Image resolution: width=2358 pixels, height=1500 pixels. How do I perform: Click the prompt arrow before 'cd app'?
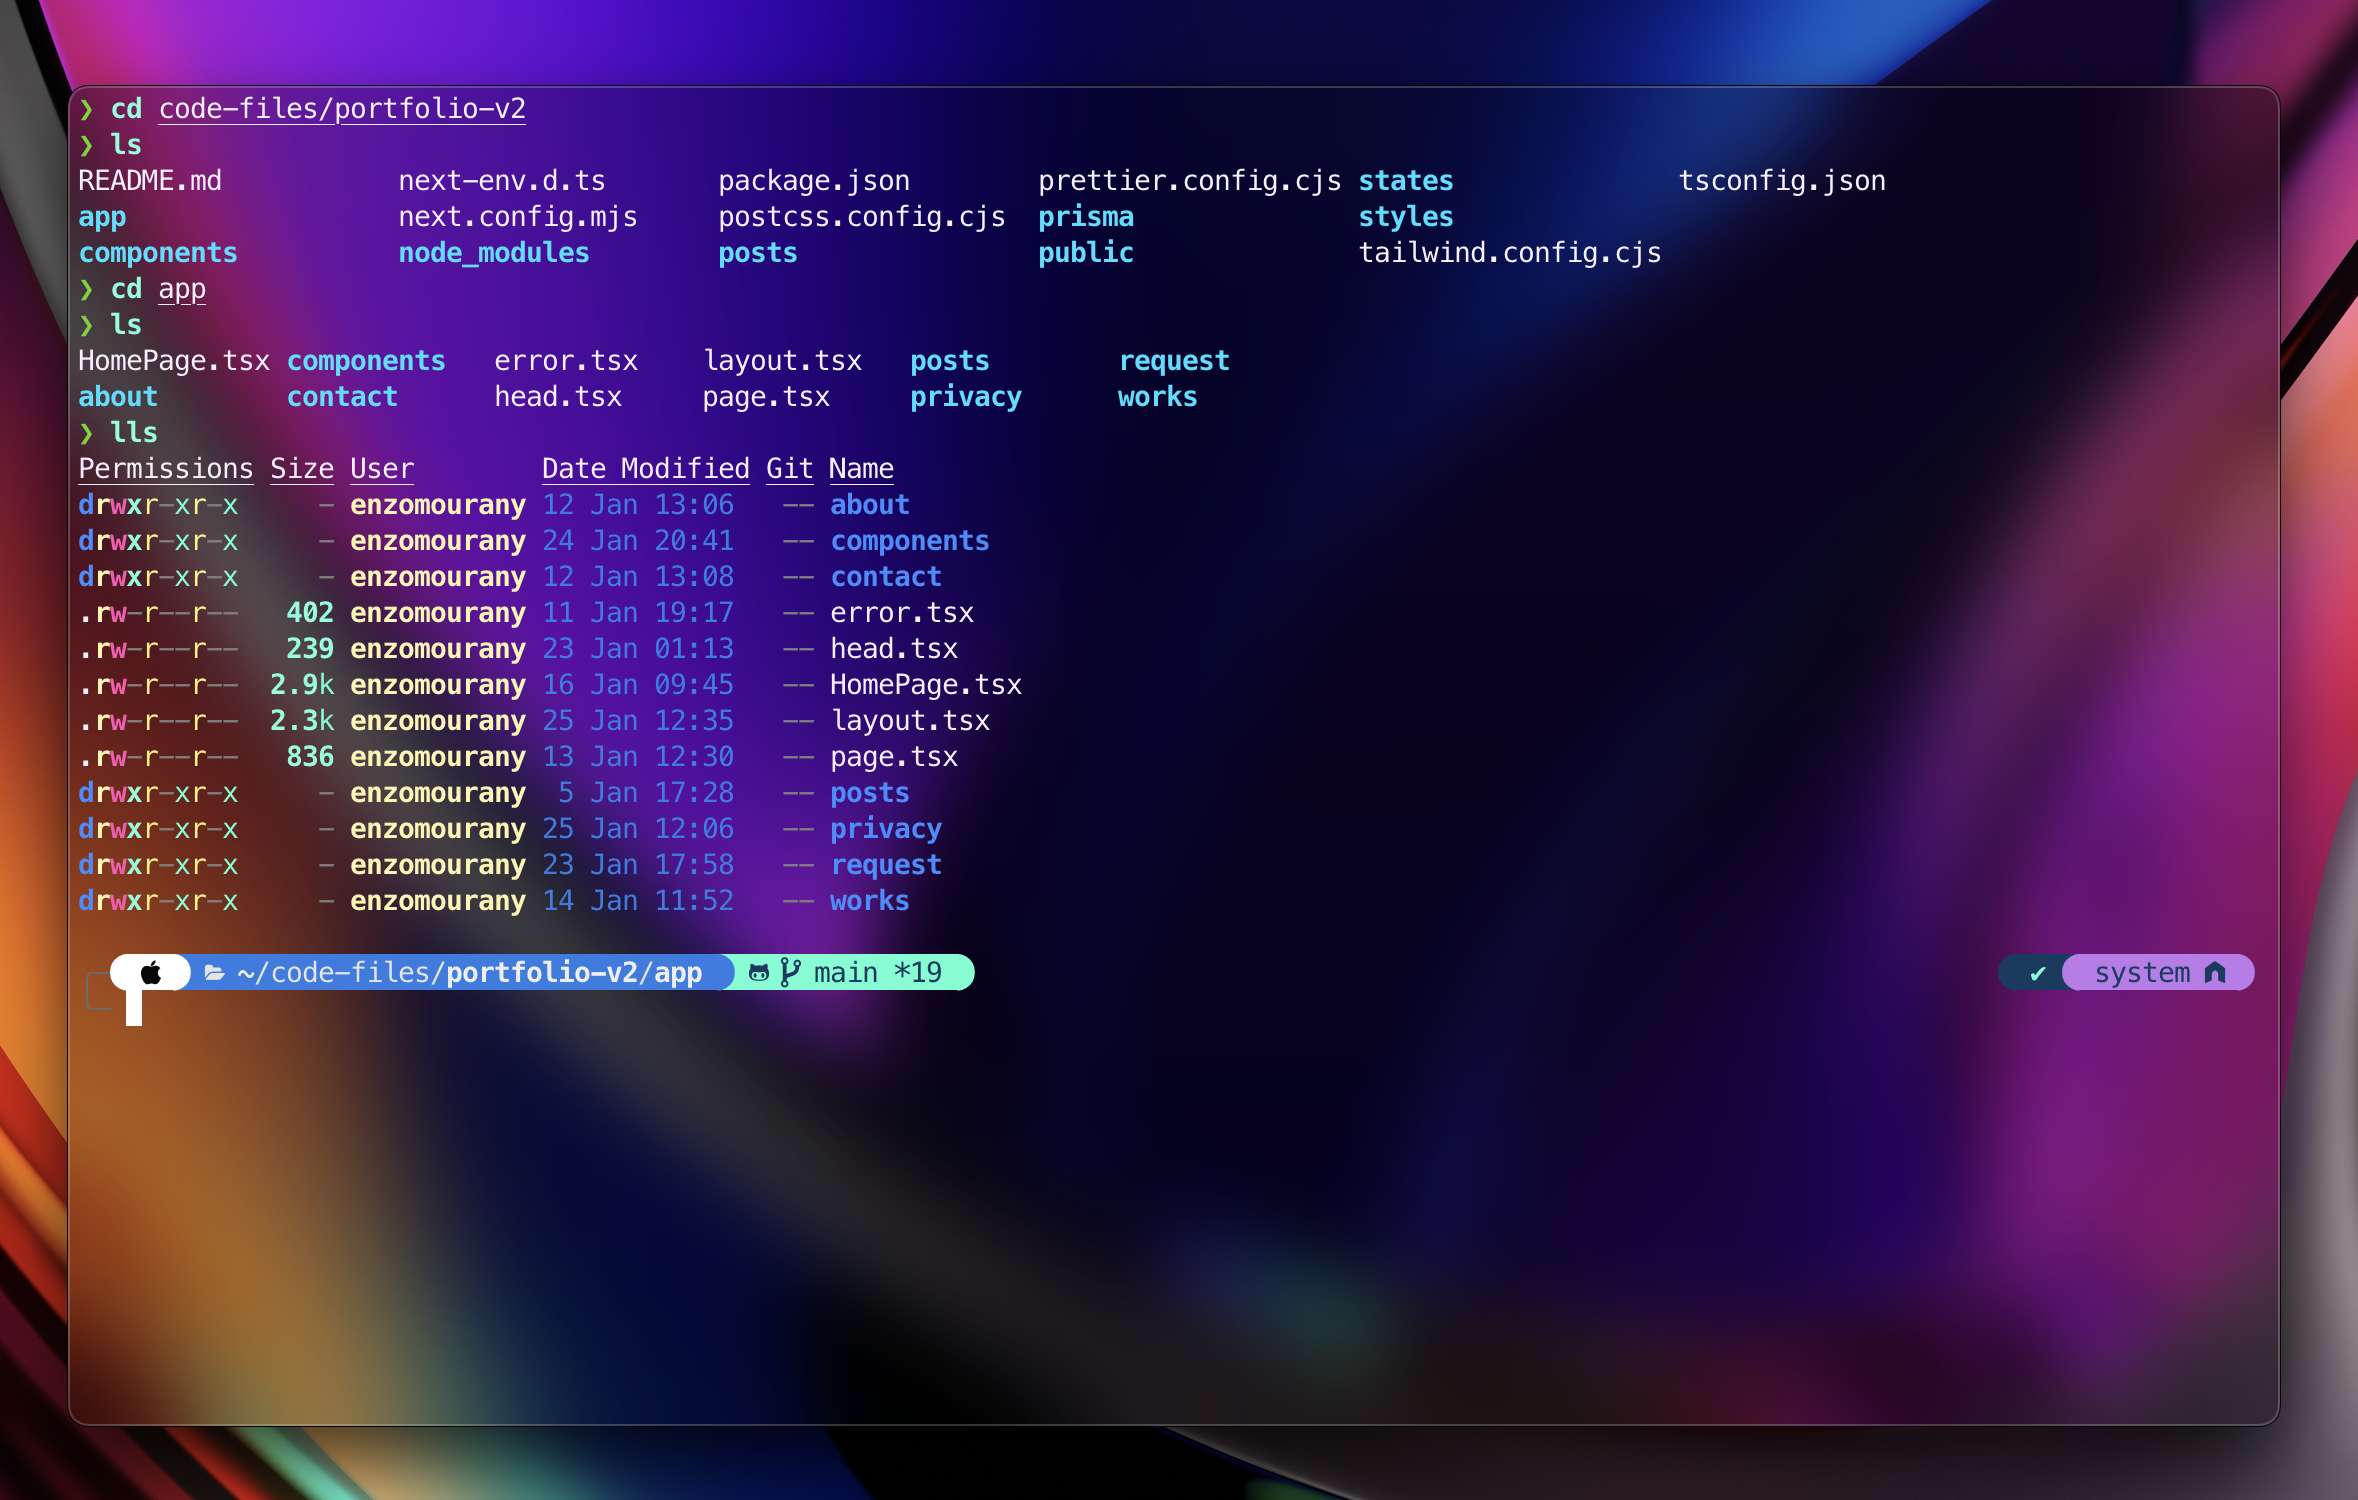(87, 289)
